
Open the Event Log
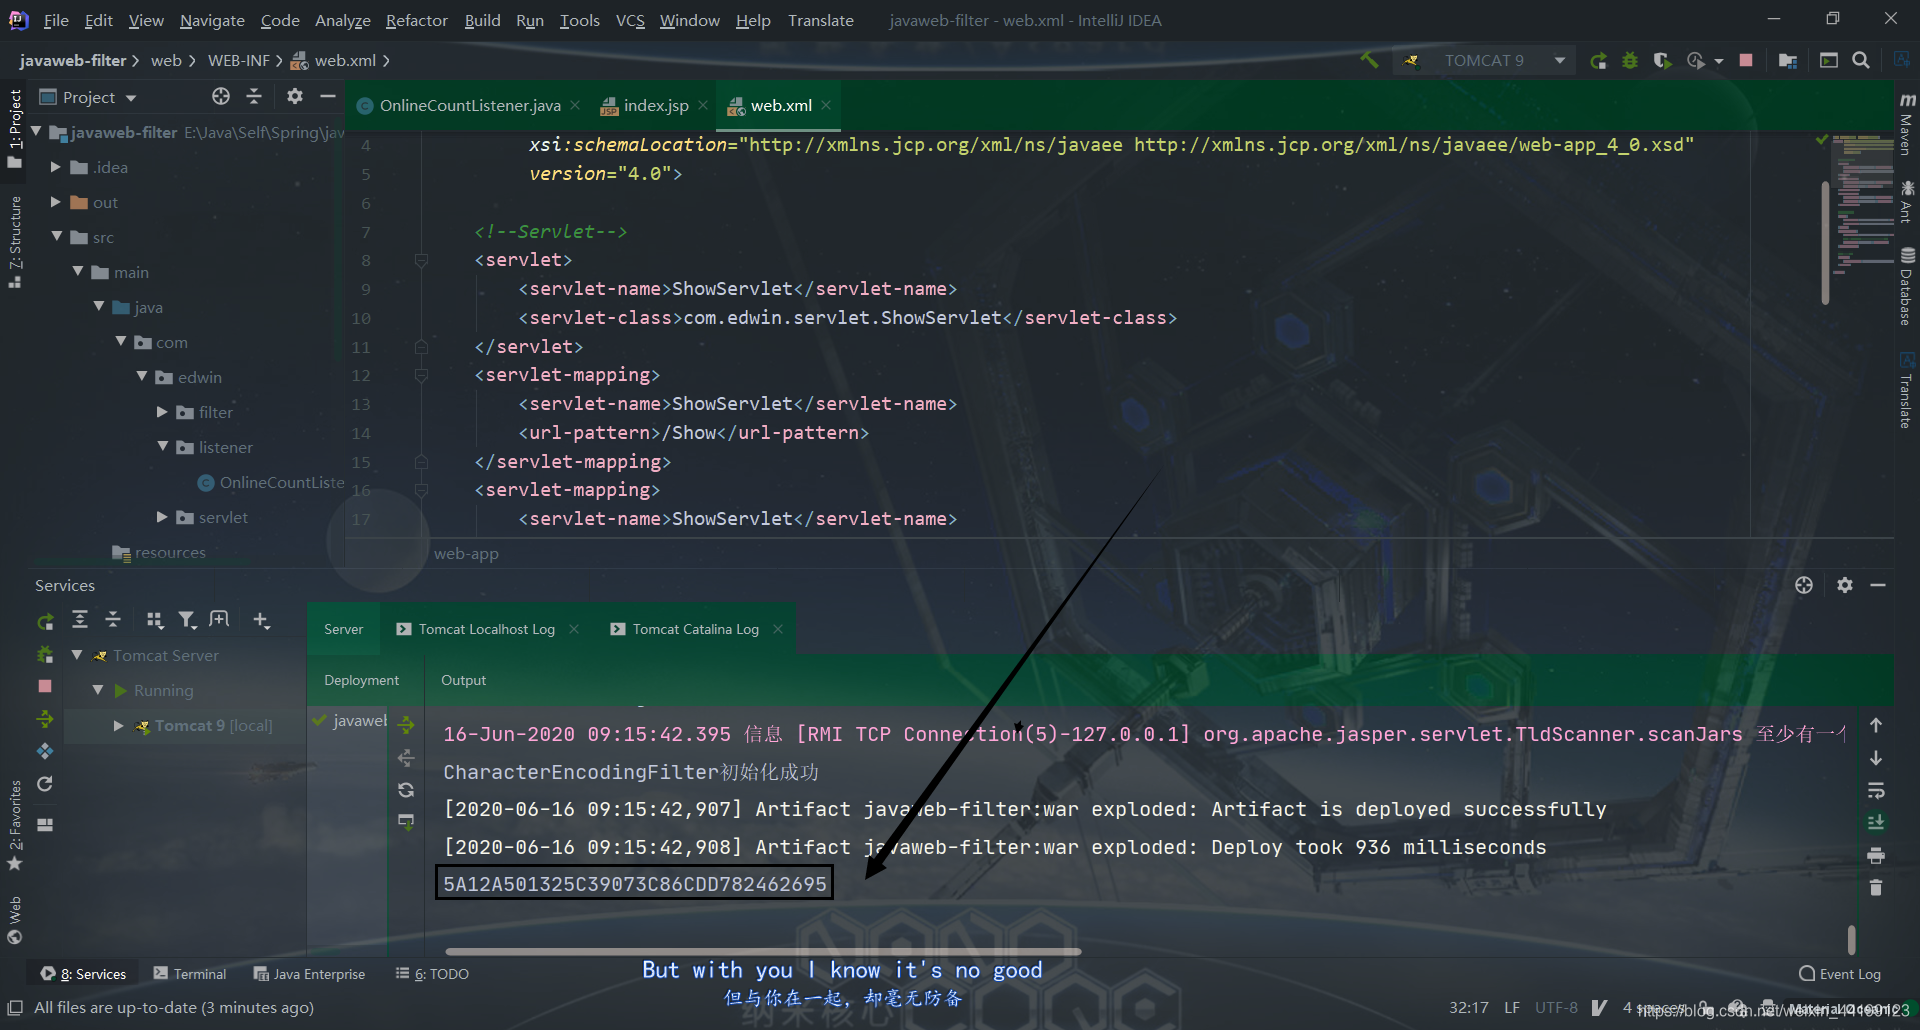click(1840, 974)
